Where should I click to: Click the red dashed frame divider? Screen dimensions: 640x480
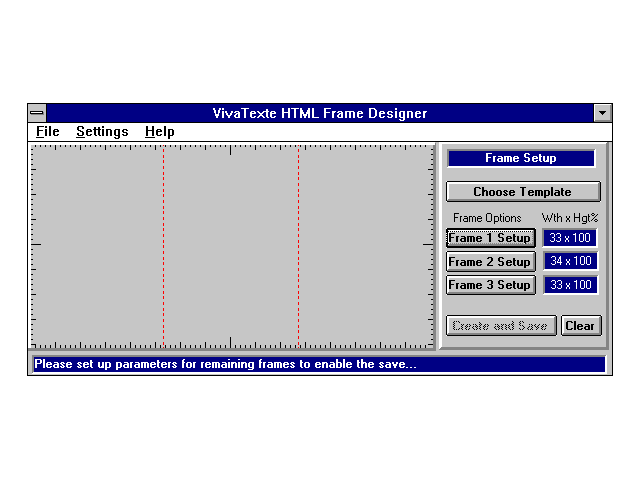(x=298, y=245)
